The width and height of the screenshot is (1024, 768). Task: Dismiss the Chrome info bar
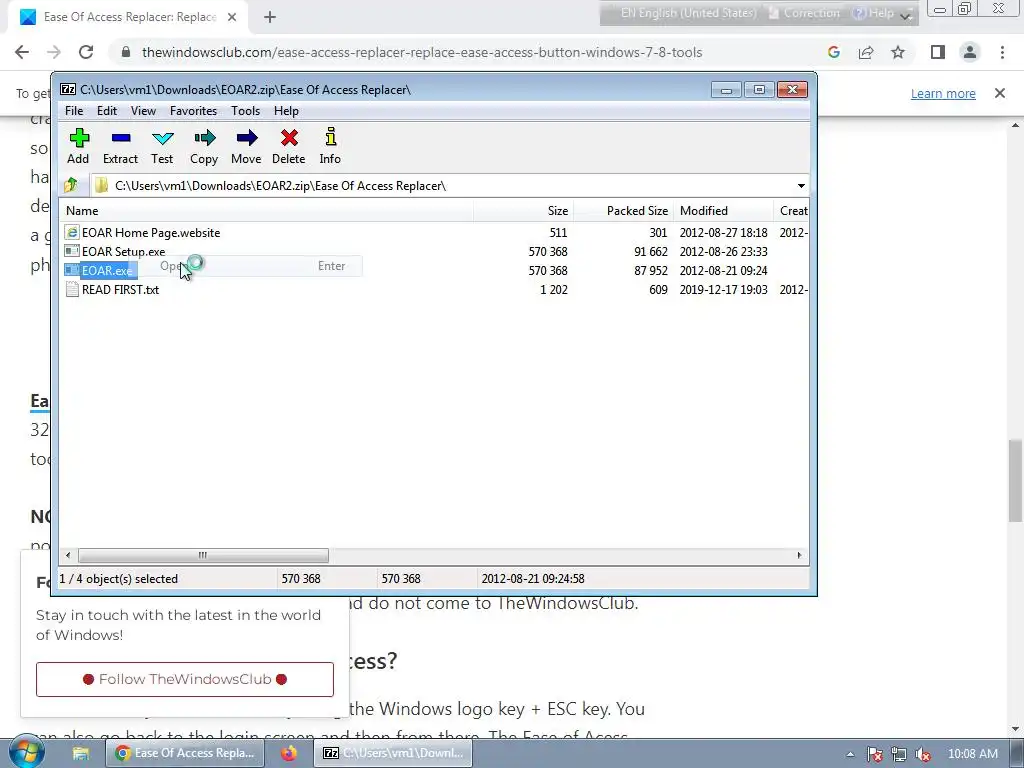[x=1000, y=93]
